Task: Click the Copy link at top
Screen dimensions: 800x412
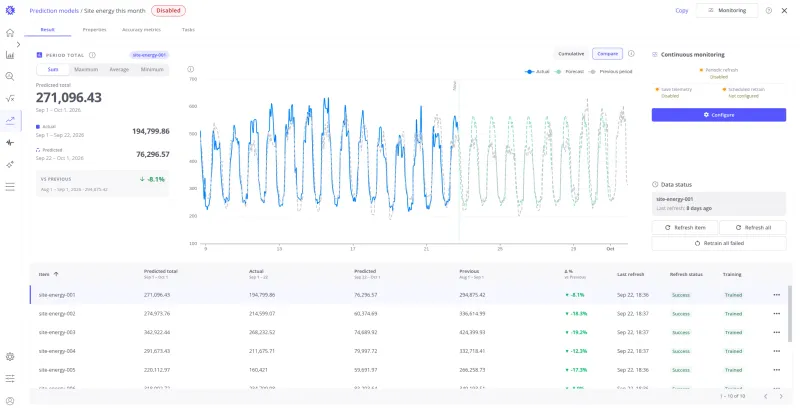Action: 682,11
